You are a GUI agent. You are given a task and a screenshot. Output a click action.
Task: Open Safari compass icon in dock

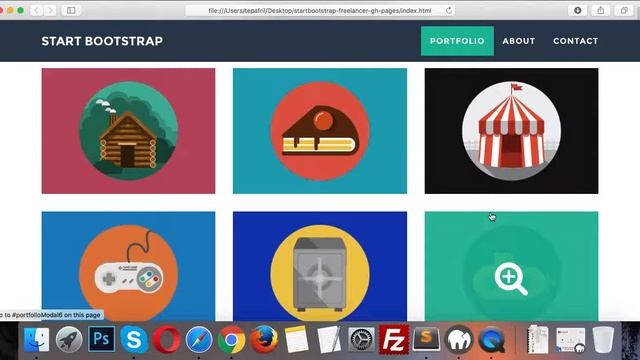coord(199,339)
